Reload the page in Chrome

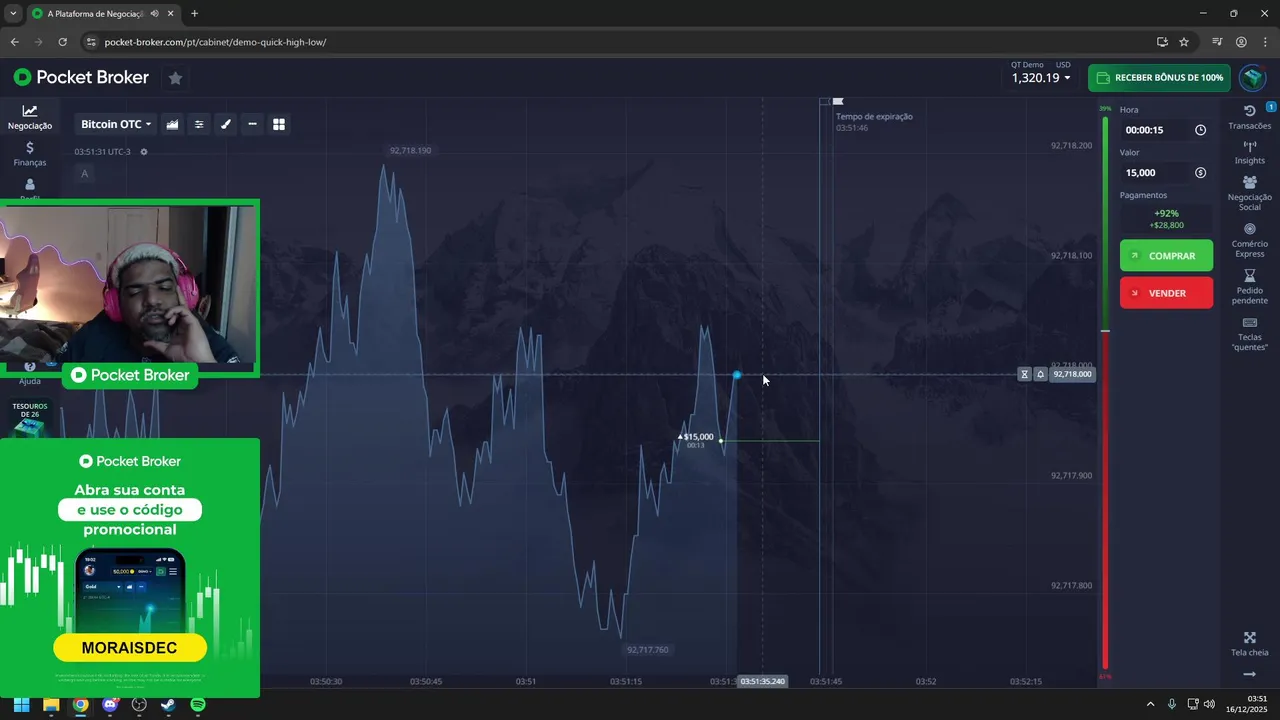coord(62,42)
